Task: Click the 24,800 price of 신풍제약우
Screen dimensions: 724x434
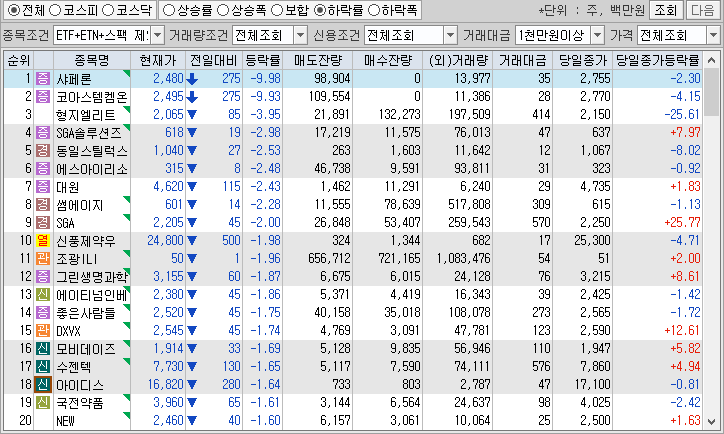Action: pyautogui.click(x=165, y=241)
